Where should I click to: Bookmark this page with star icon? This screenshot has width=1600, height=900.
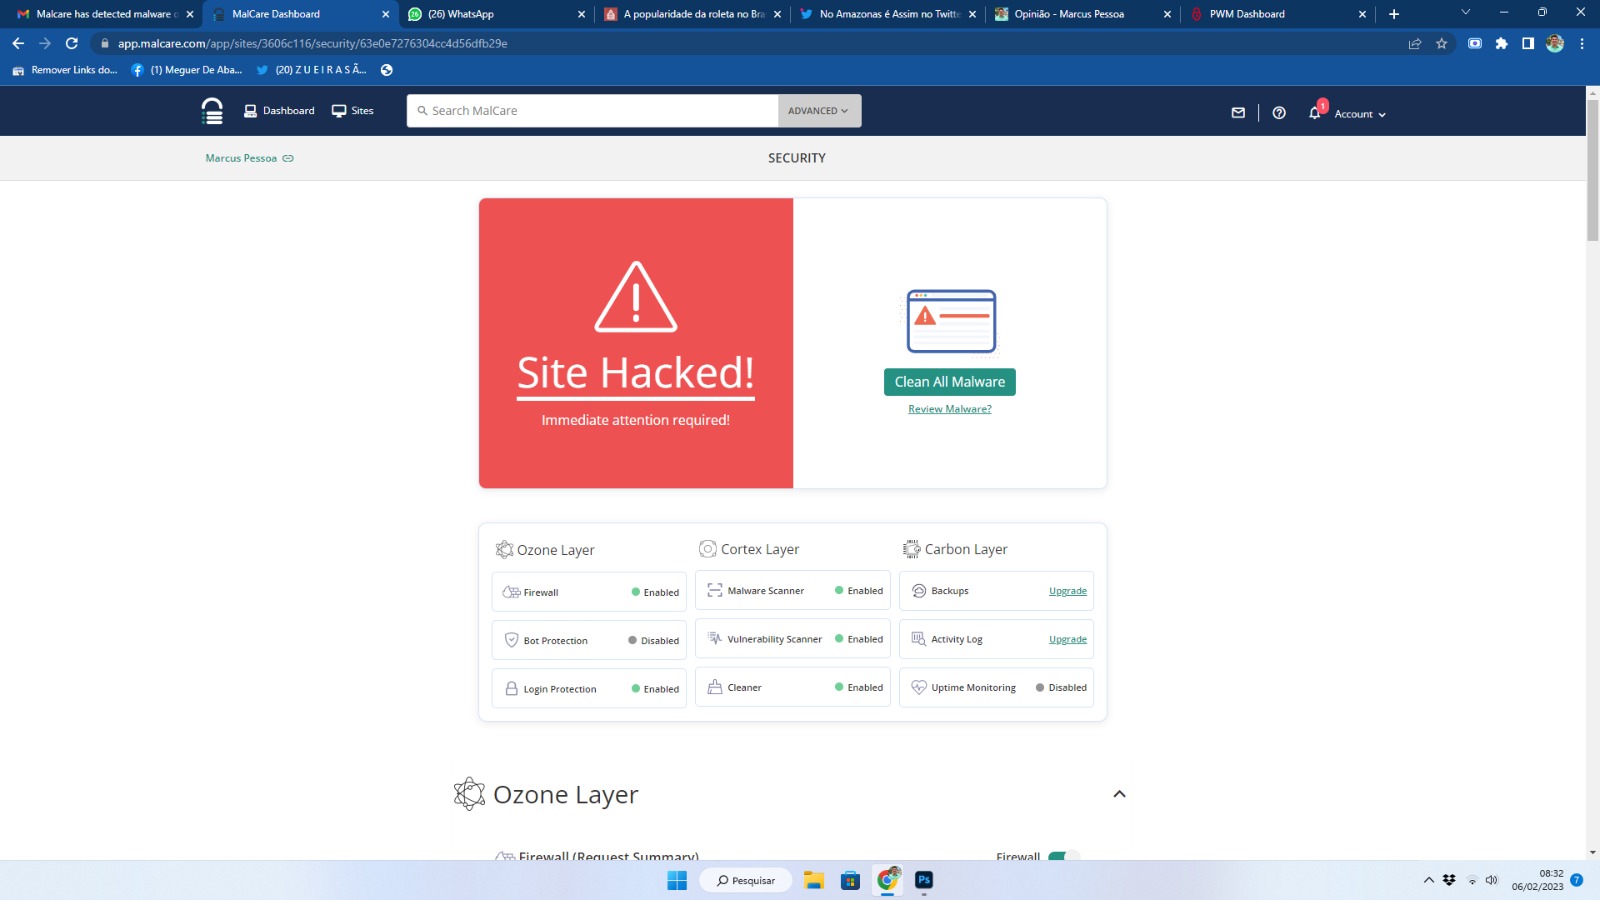coord(1441,43)
